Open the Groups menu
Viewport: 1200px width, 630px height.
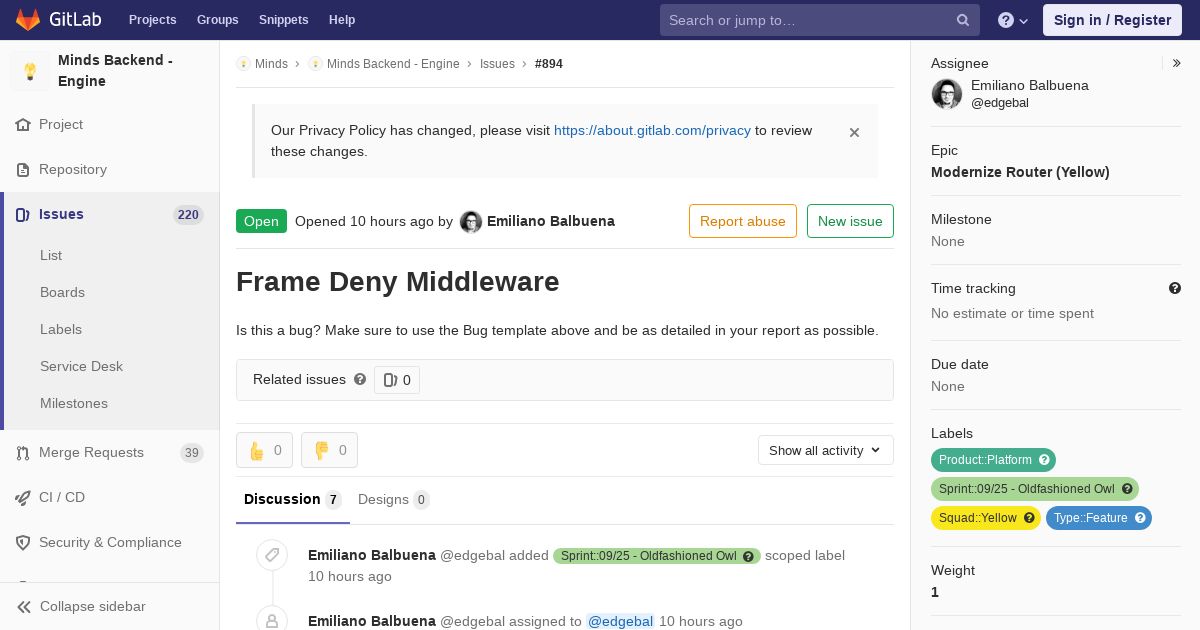217,20
